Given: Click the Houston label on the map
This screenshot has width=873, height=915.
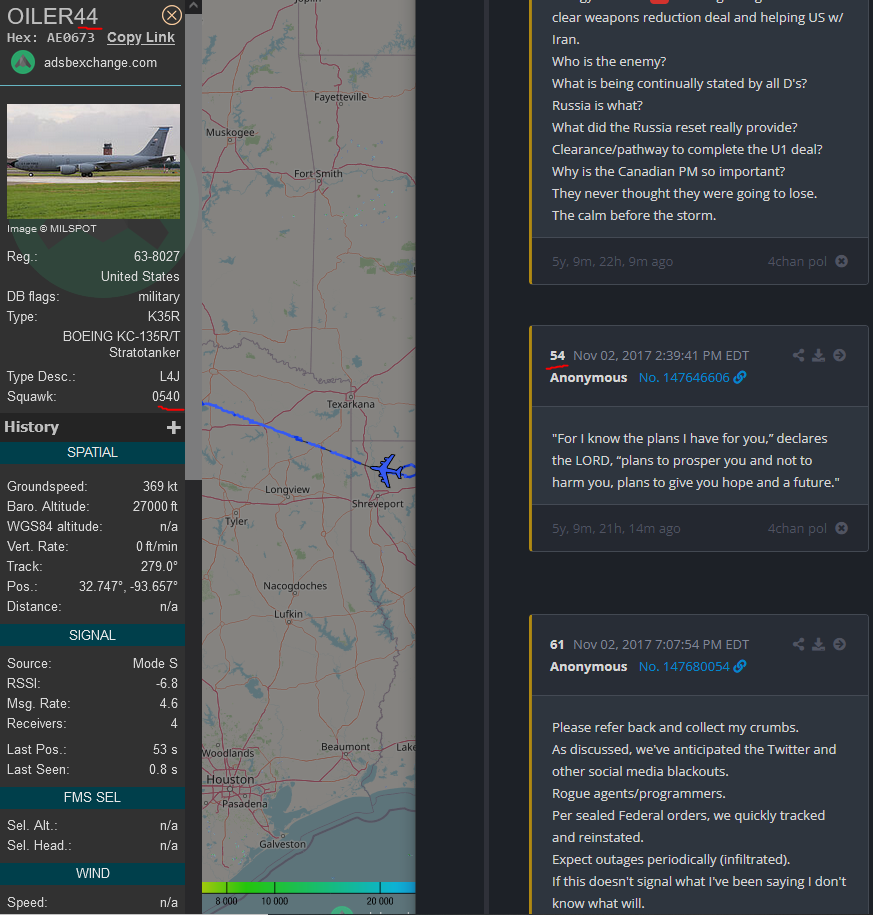Looking at the screenshot, I should point(230,779).
